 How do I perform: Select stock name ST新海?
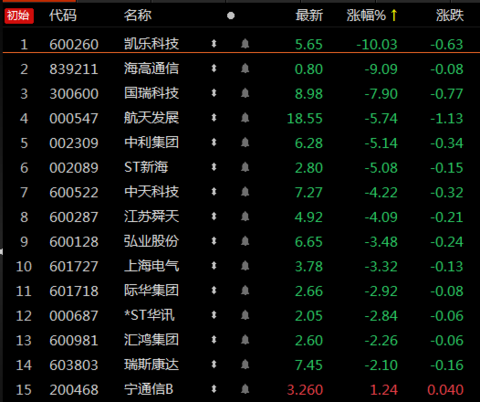[x=146, y=167]
